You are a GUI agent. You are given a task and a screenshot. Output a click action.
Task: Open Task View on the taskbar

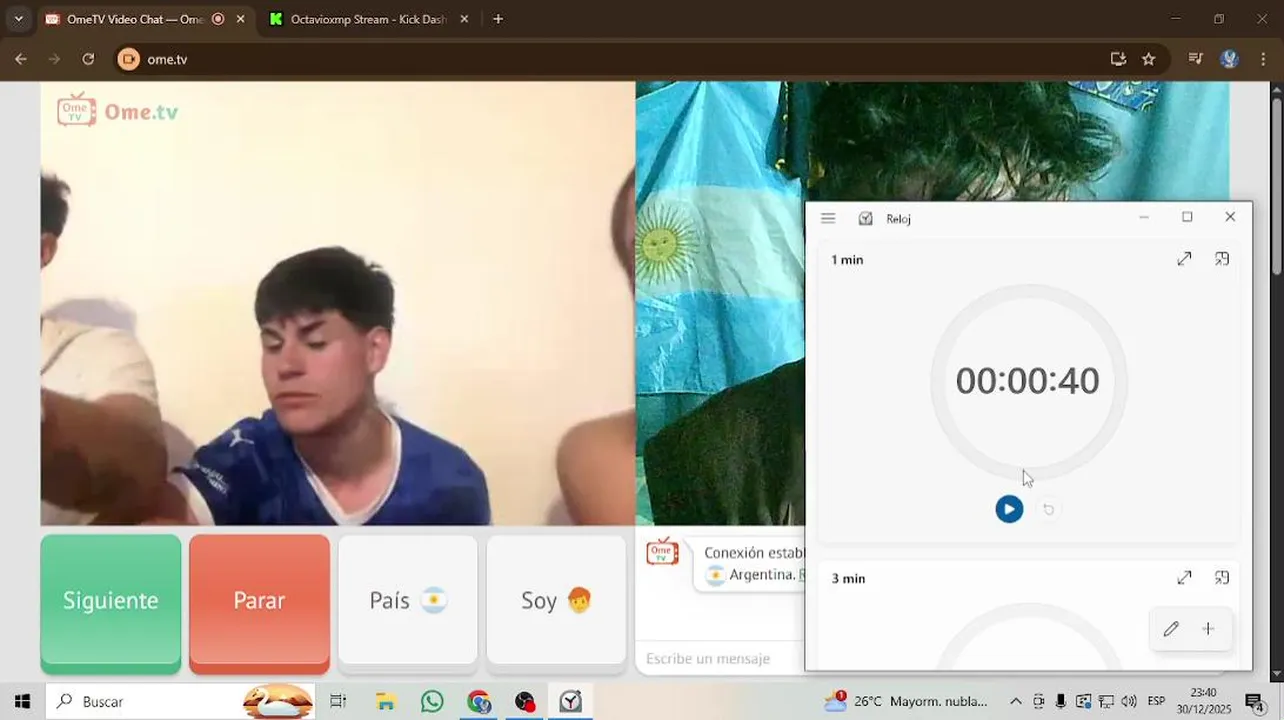tap(338, 702)
